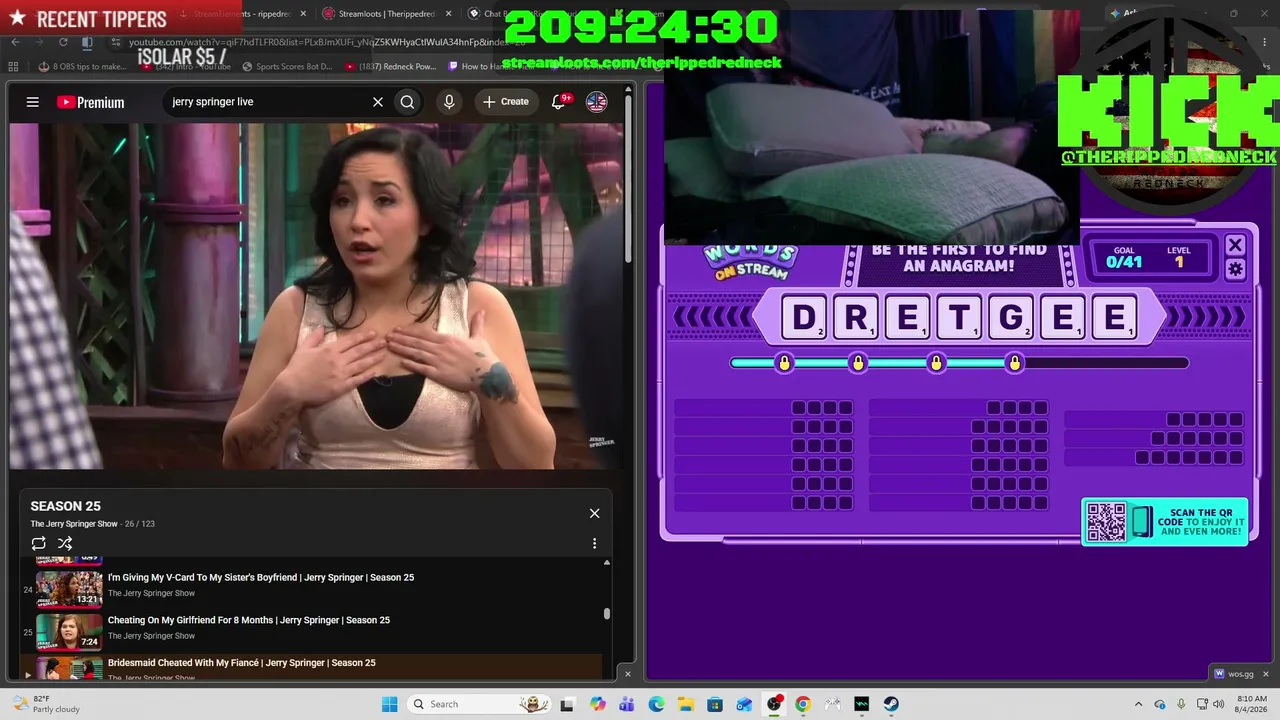
Task: Close the small overlay X below playlist
Action: click(628, 674)
